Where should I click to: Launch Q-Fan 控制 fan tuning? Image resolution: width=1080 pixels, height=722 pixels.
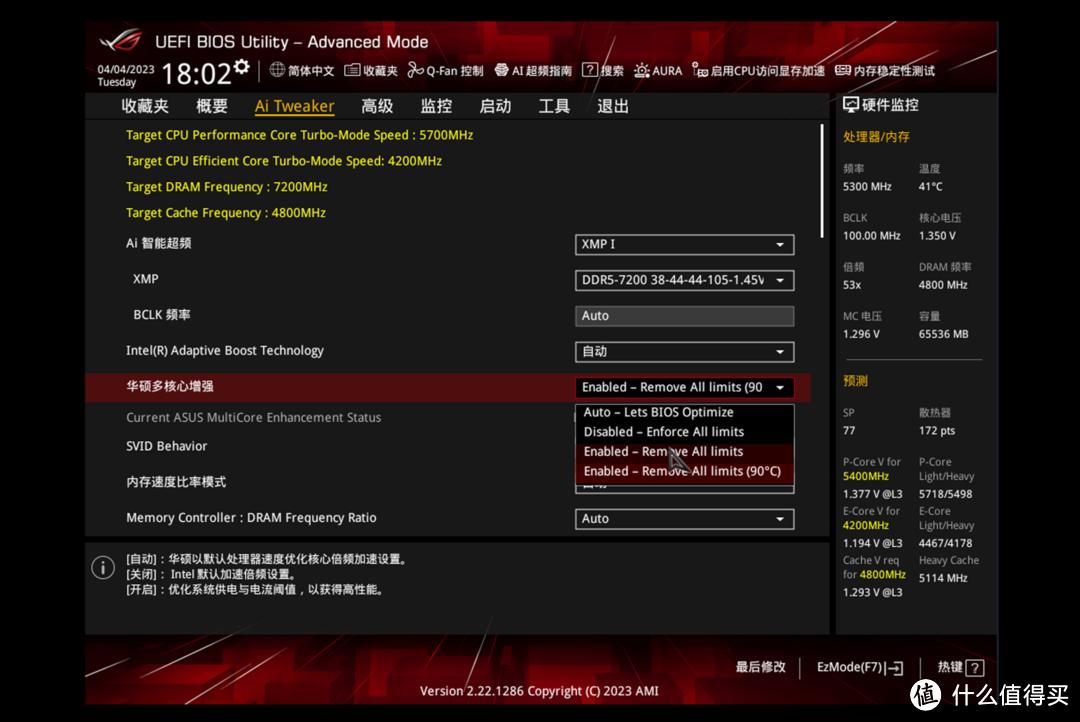(446, 70)
